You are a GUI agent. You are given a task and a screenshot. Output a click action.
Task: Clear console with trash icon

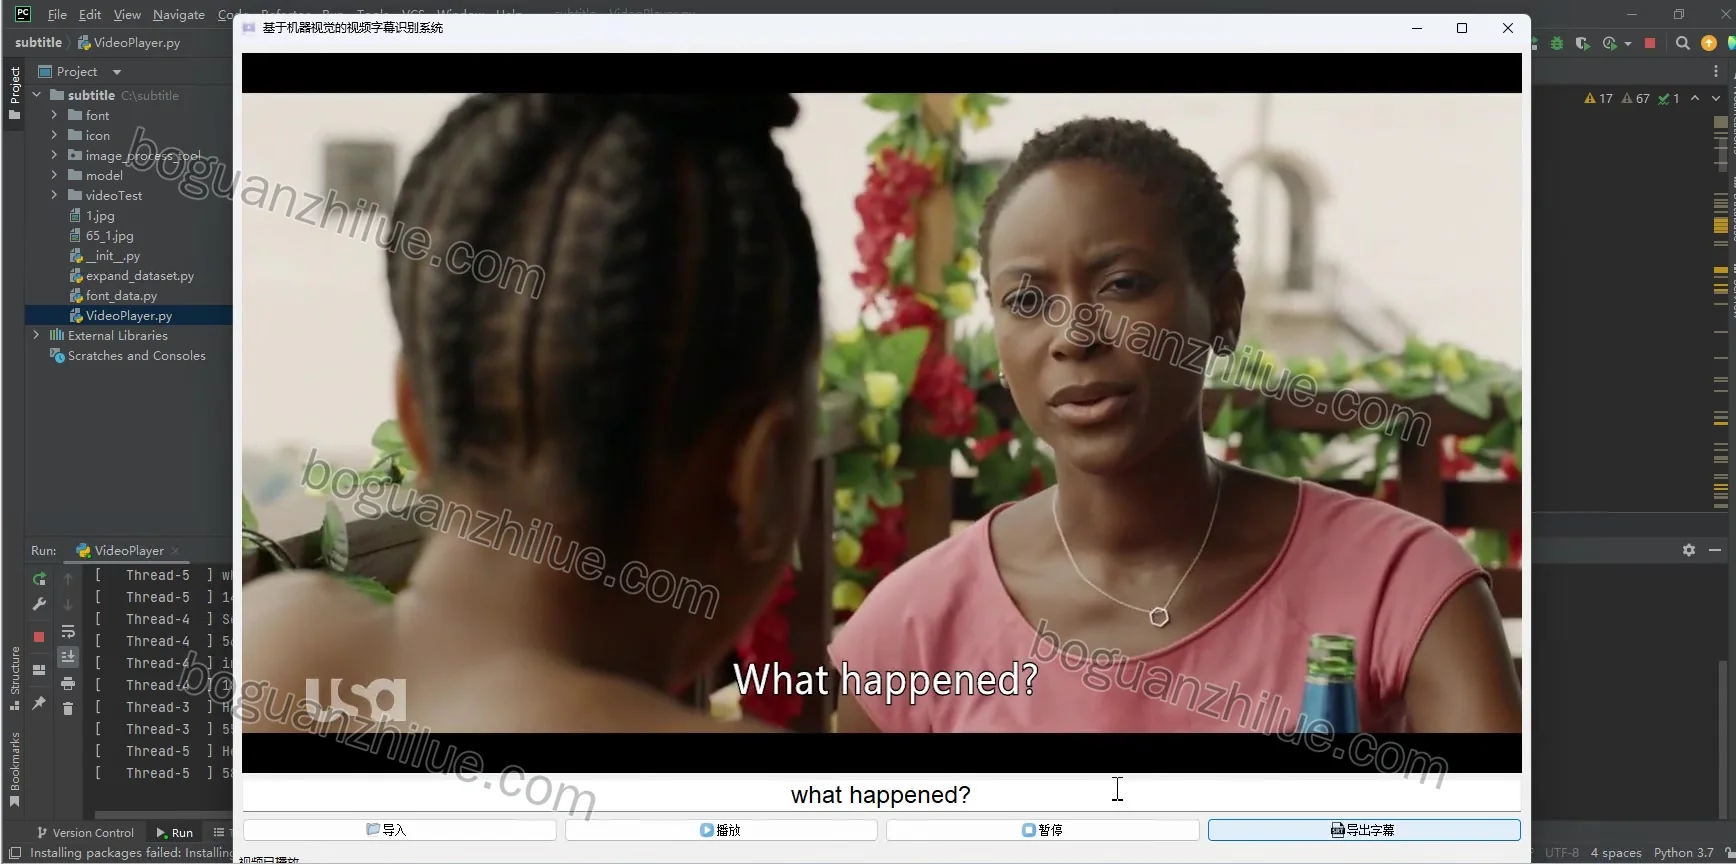tap(68, 709)
